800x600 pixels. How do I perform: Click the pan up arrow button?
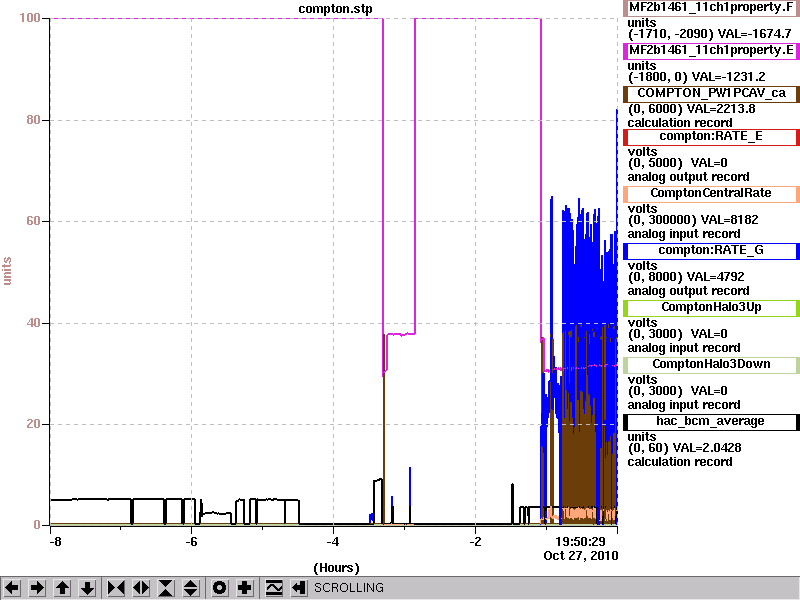click(x=63, y=588)
